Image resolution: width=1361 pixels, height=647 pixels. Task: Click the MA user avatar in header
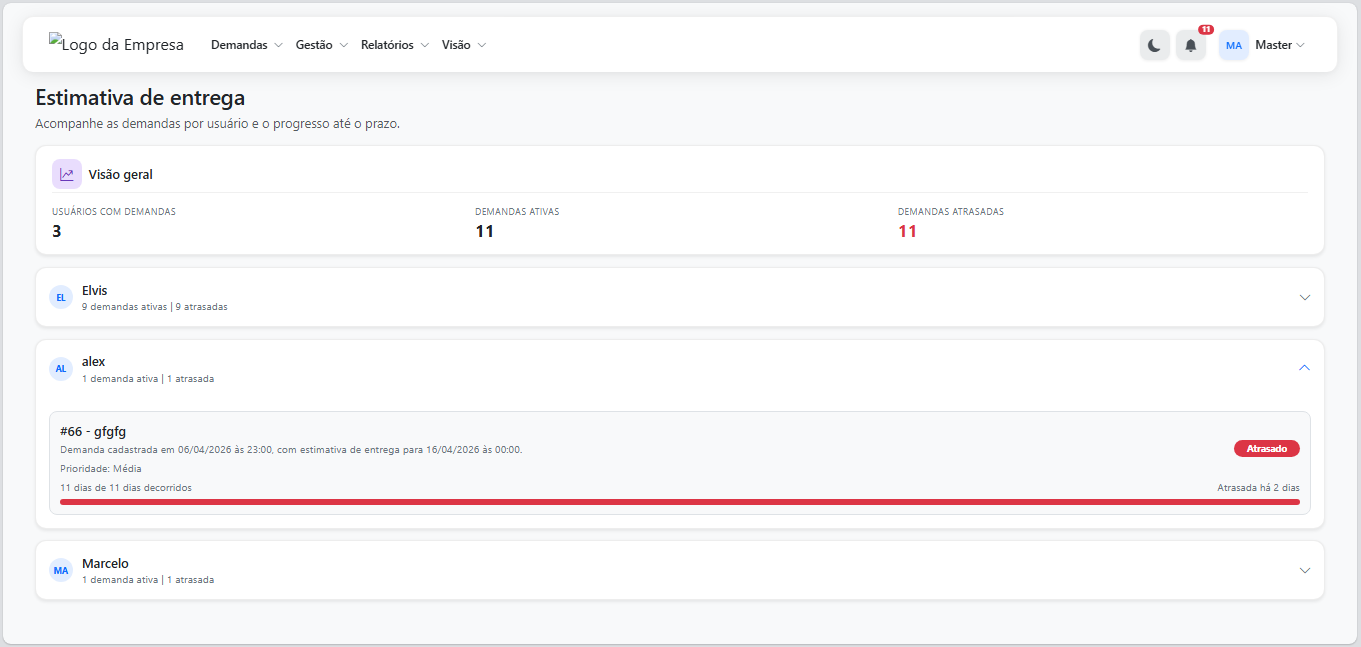1233,45
